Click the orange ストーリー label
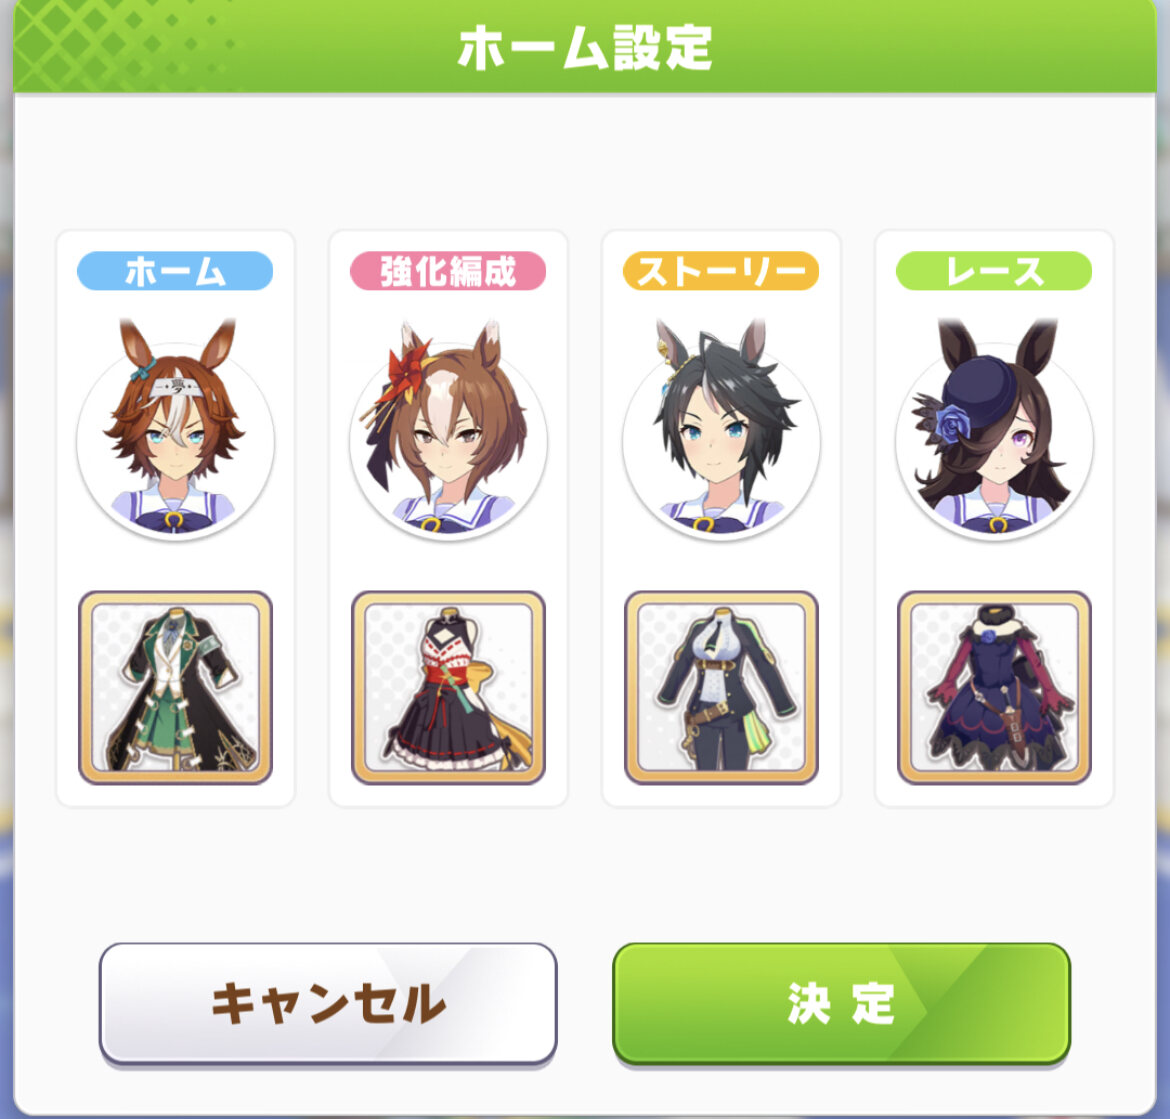 point(721,271)
